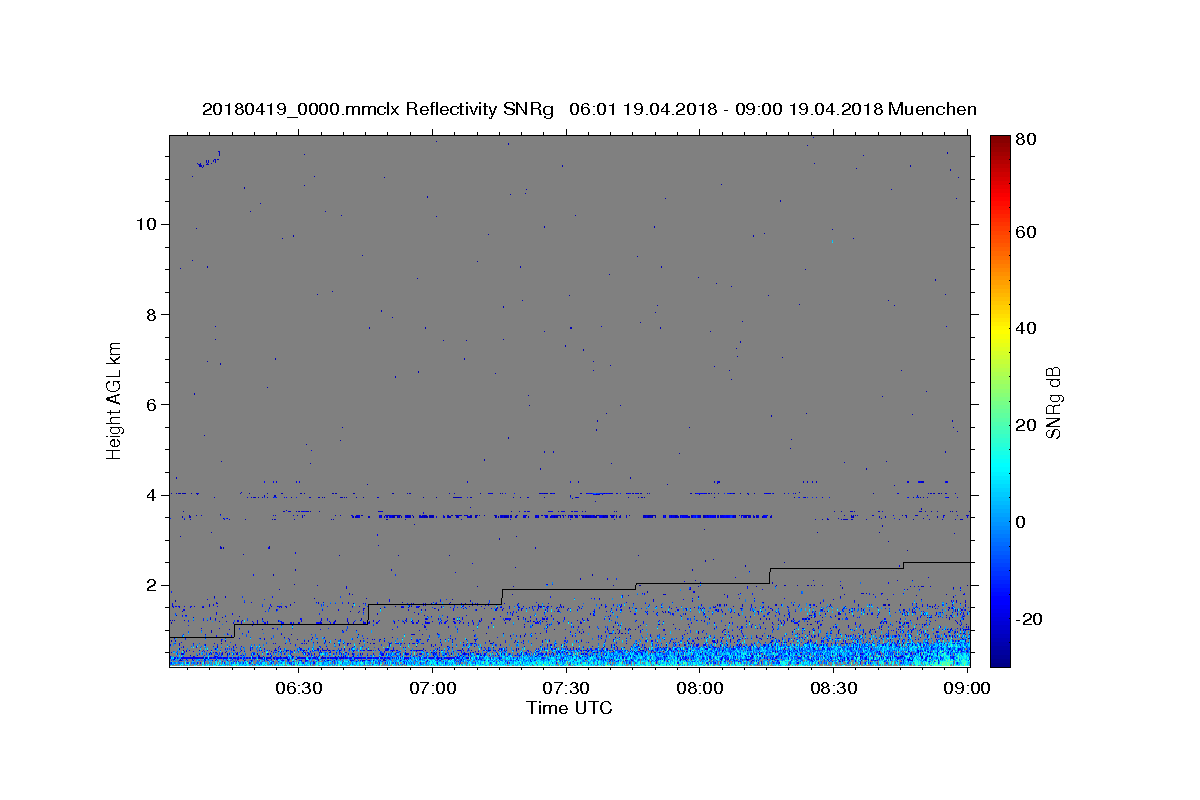Click the dark red top of the colorbar
This screenshot has height=800, width=1200.
tap(1000, 142)
